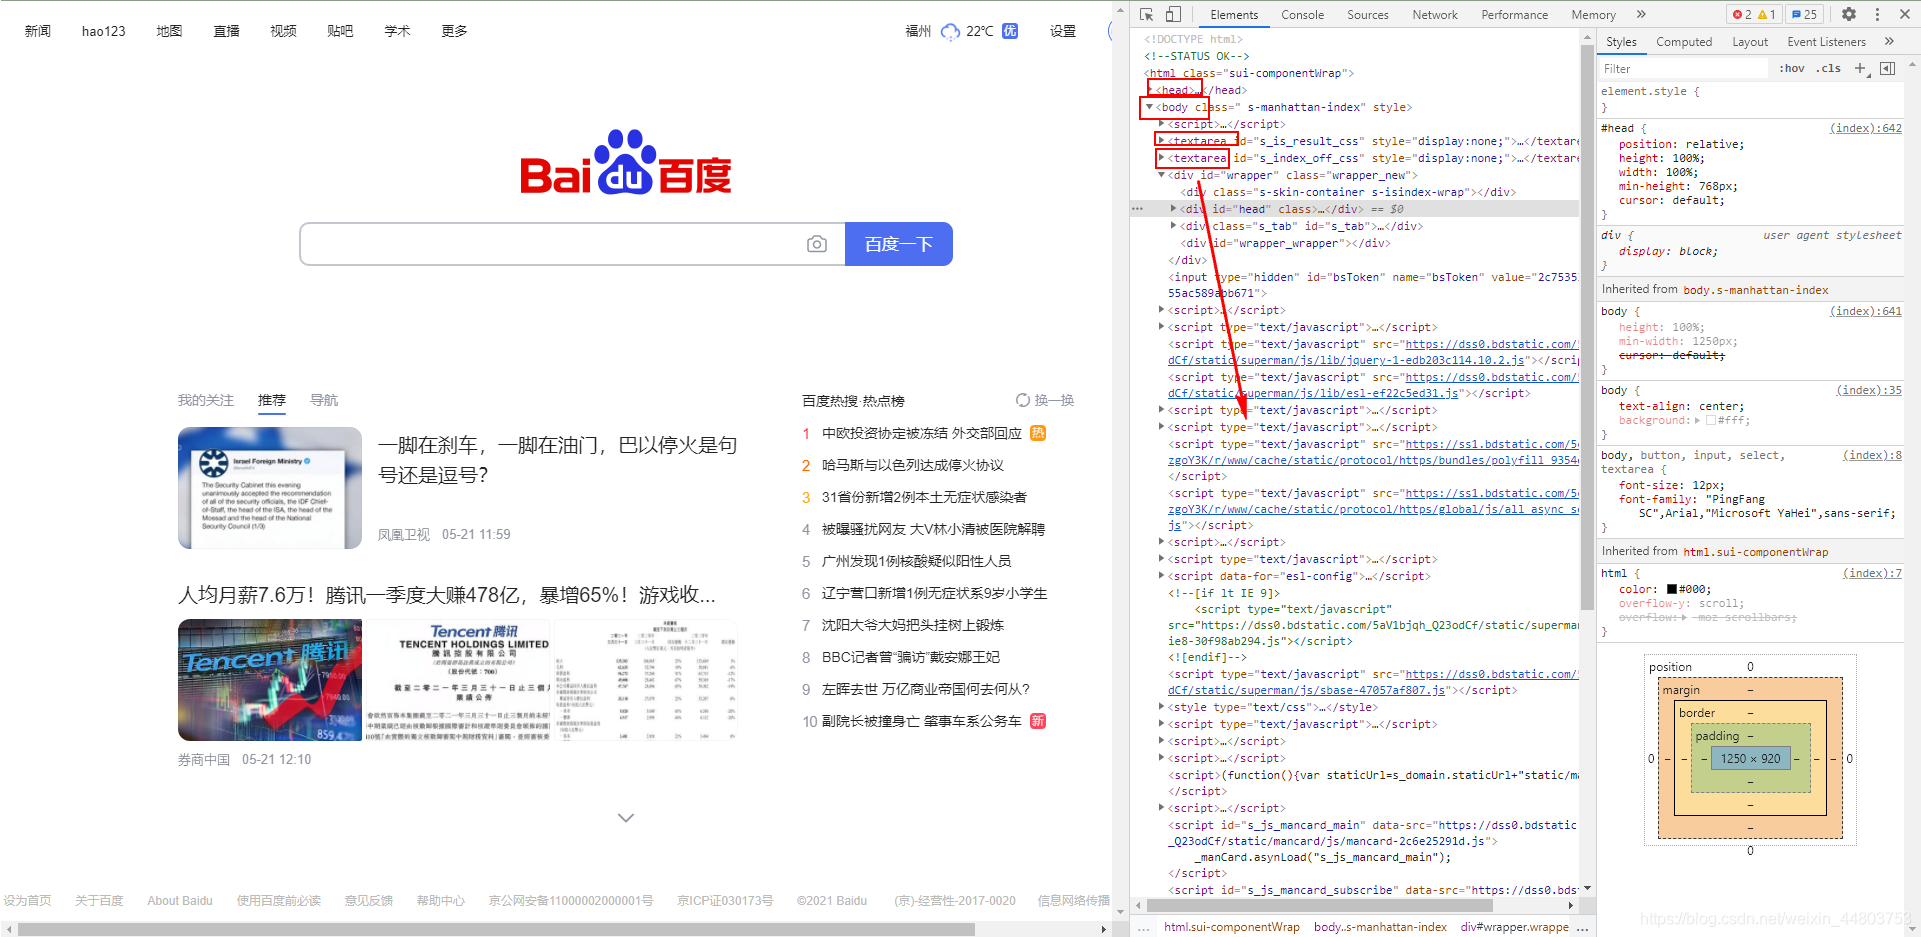Click the Baidu logo
1921x937 pixels.
pos(626,162)
